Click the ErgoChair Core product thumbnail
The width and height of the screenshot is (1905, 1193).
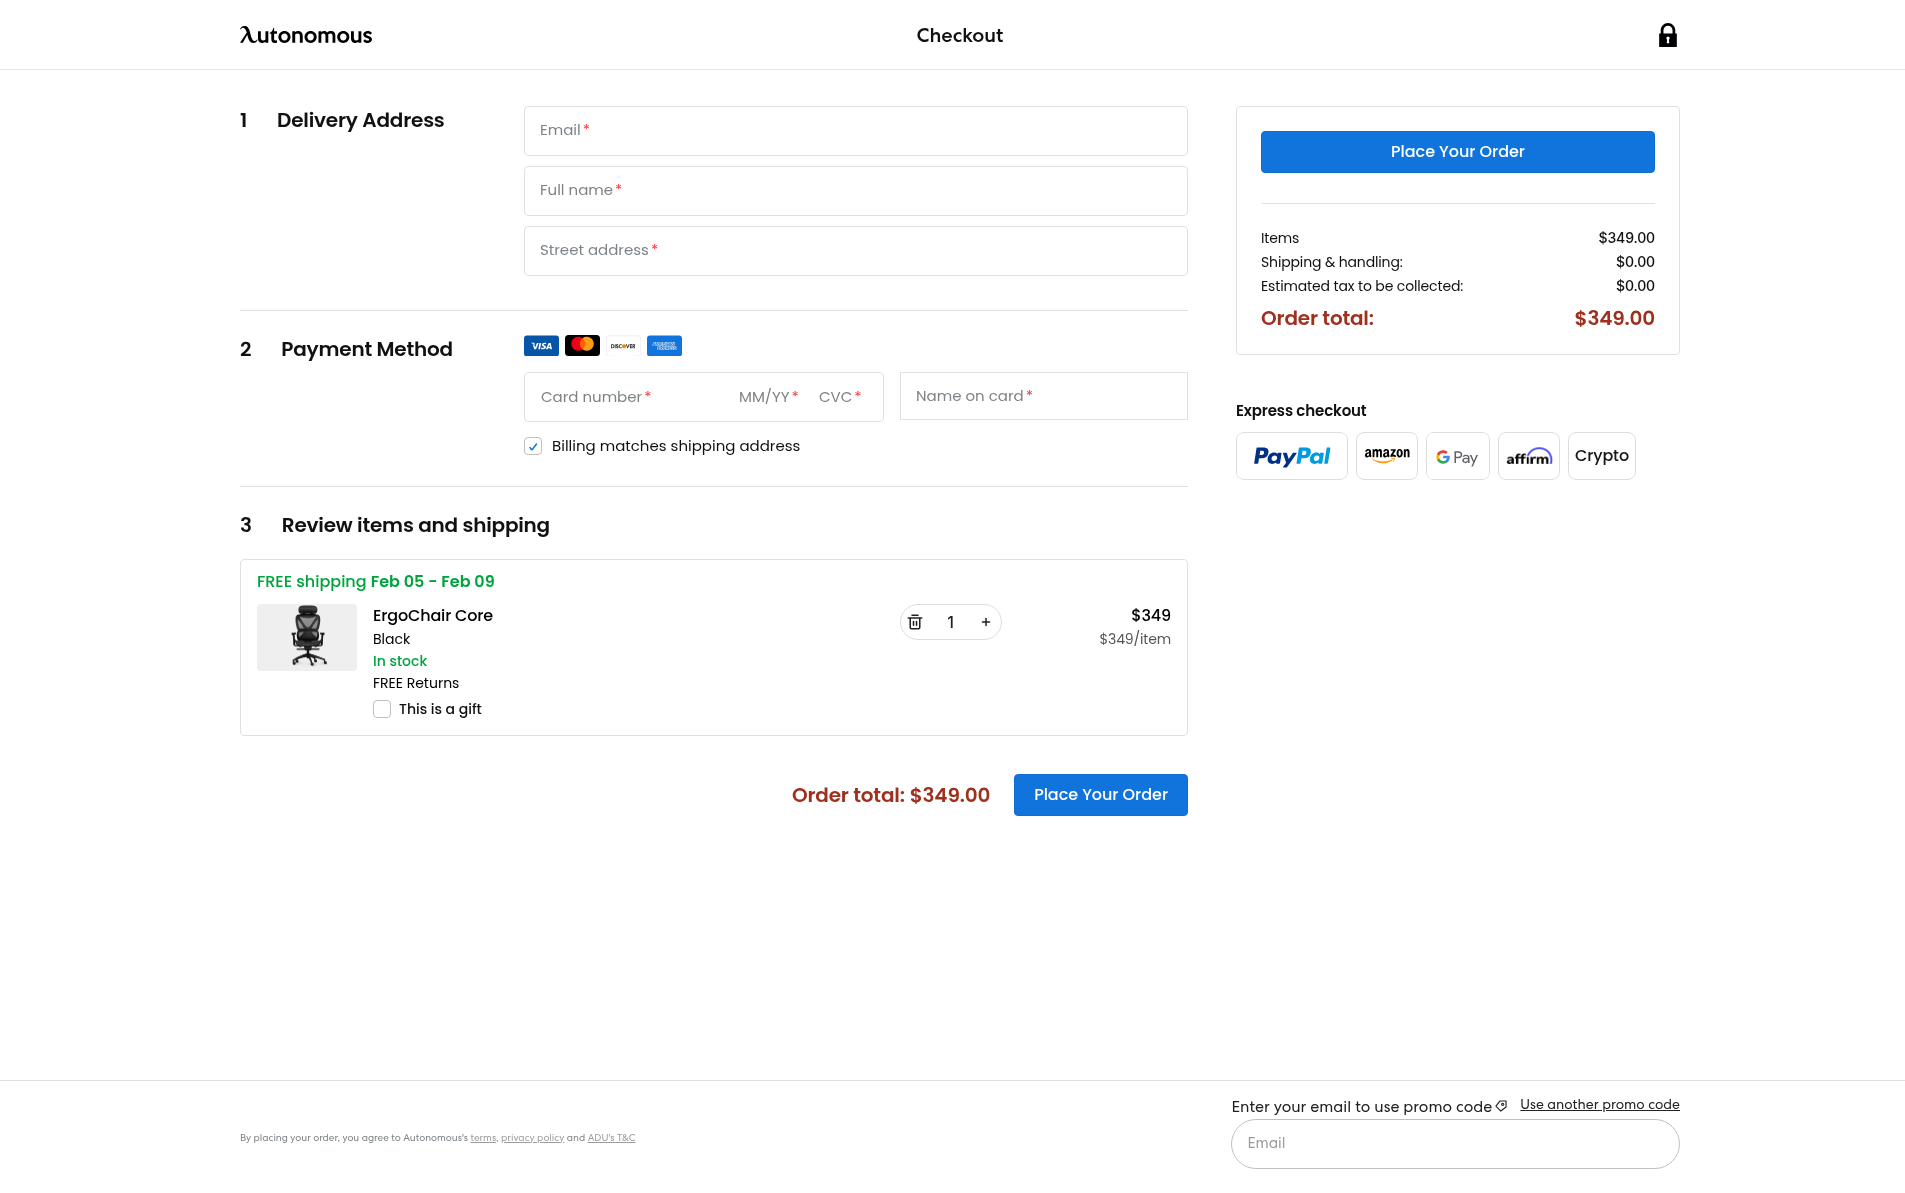coord(307,637)
